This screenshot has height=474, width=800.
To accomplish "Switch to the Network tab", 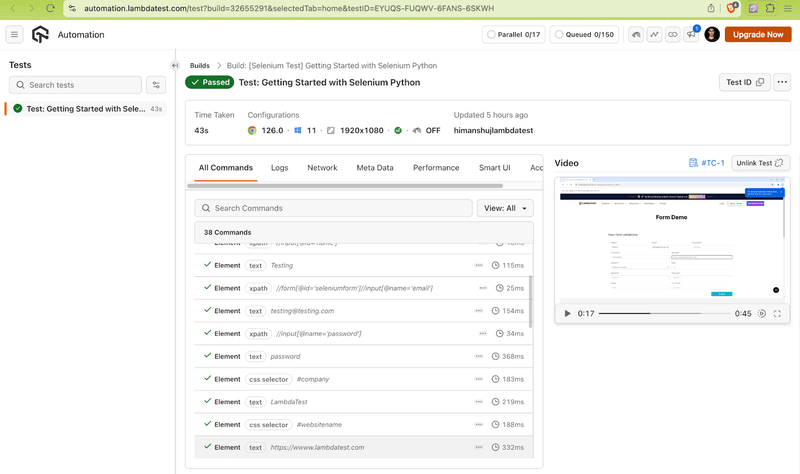I will pos(322,168).
